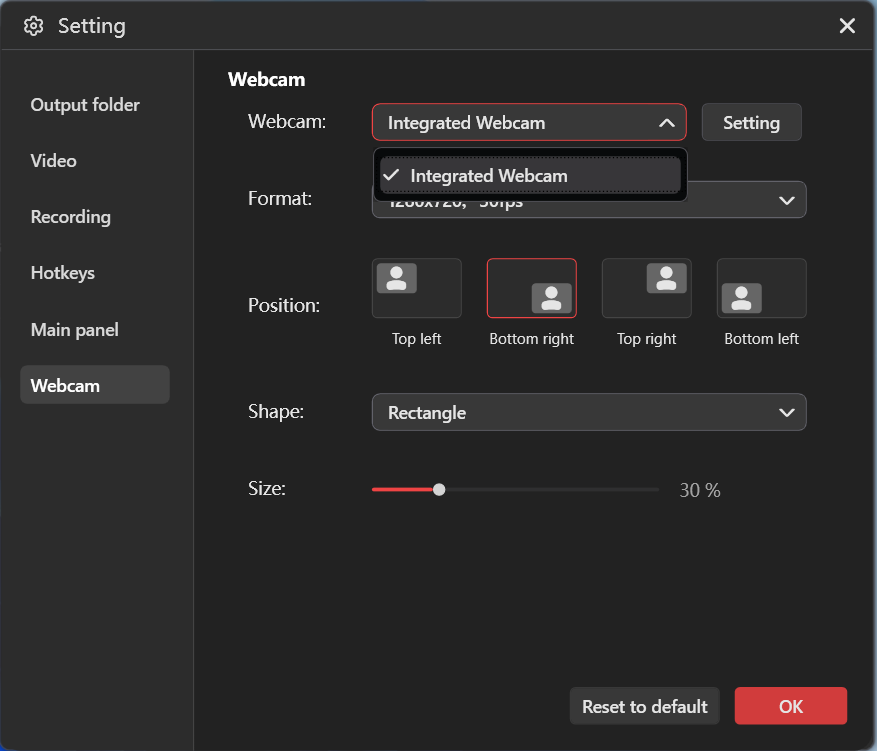
Task: Select the Top left webcam position
Action: point(416,288)
